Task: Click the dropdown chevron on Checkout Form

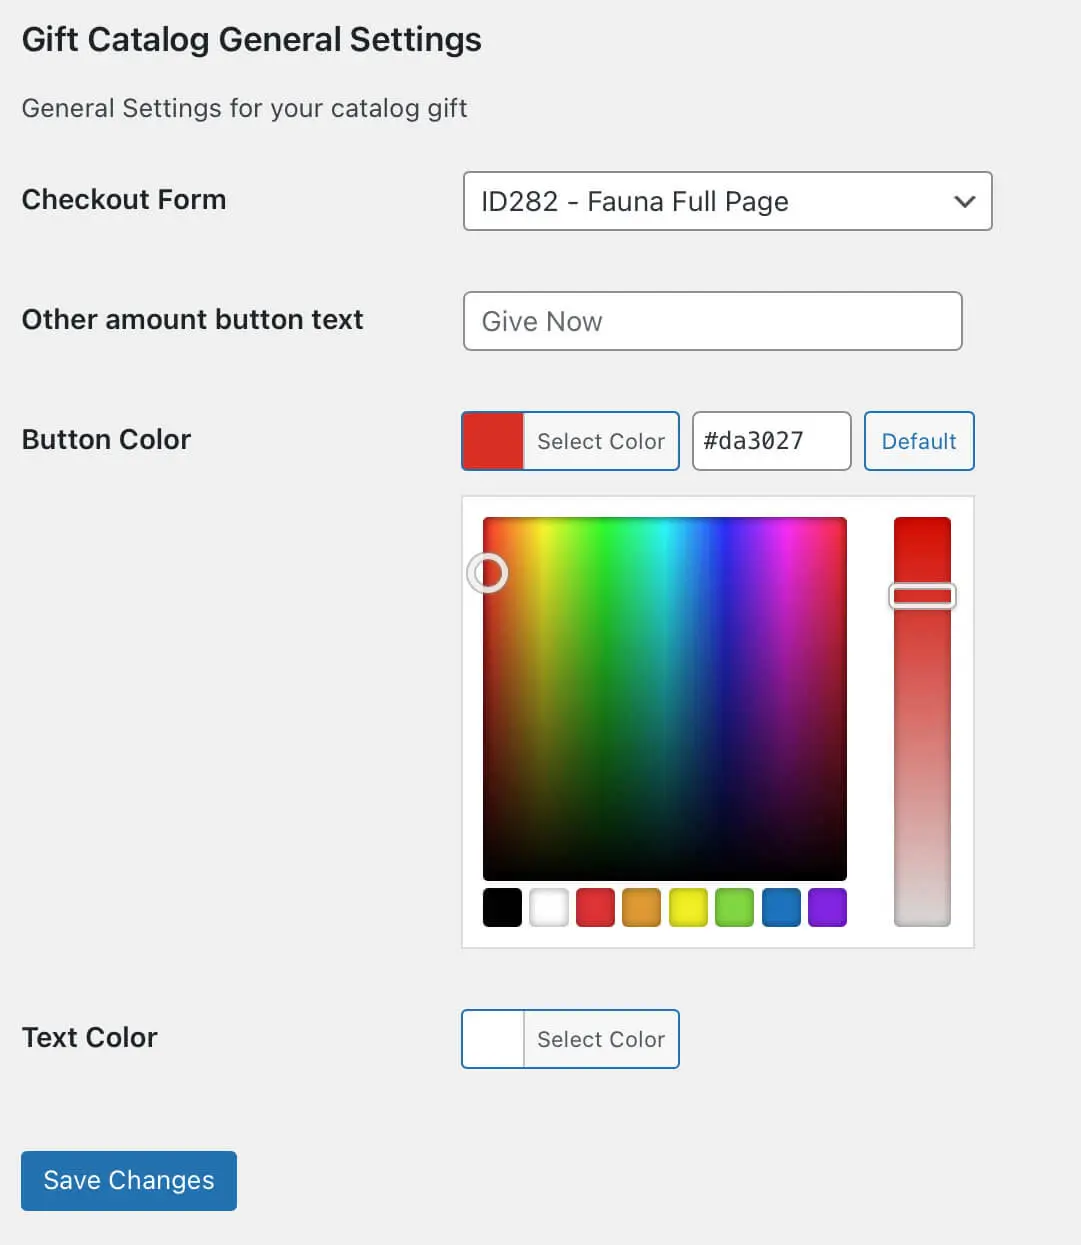Action: point(964,201)
